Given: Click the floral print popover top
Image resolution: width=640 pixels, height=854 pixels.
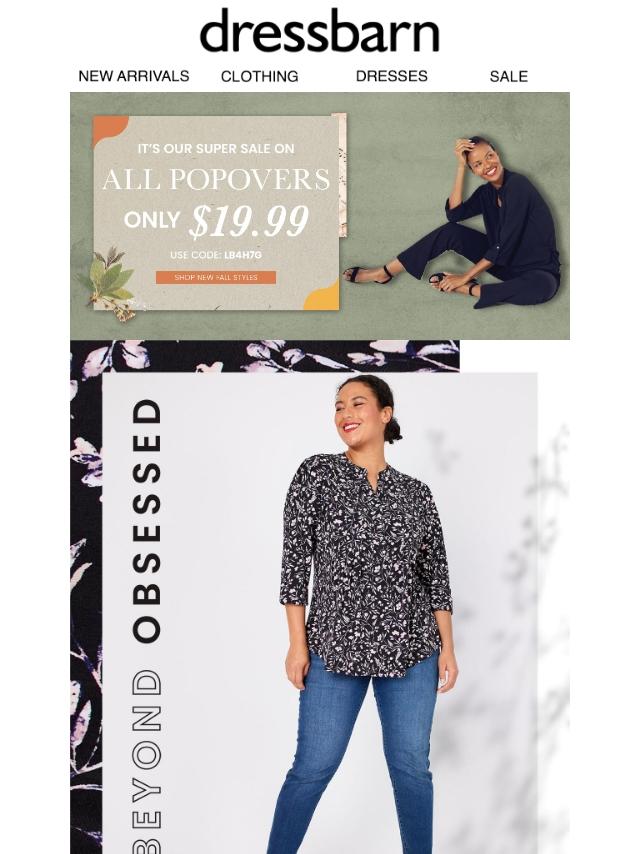Looking at the screenshot, I should [x=367, y=564].
